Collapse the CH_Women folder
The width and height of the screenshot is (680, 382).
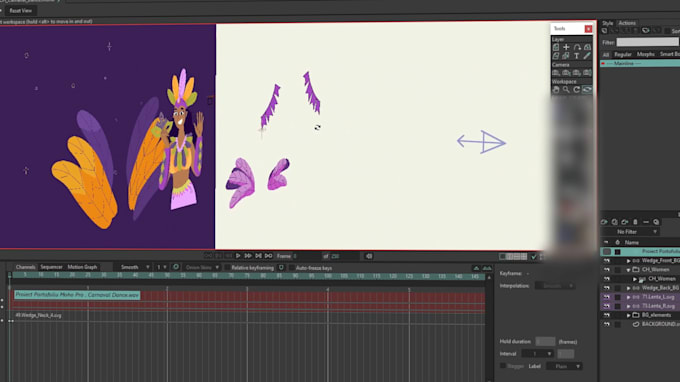(x=628, y=270)
